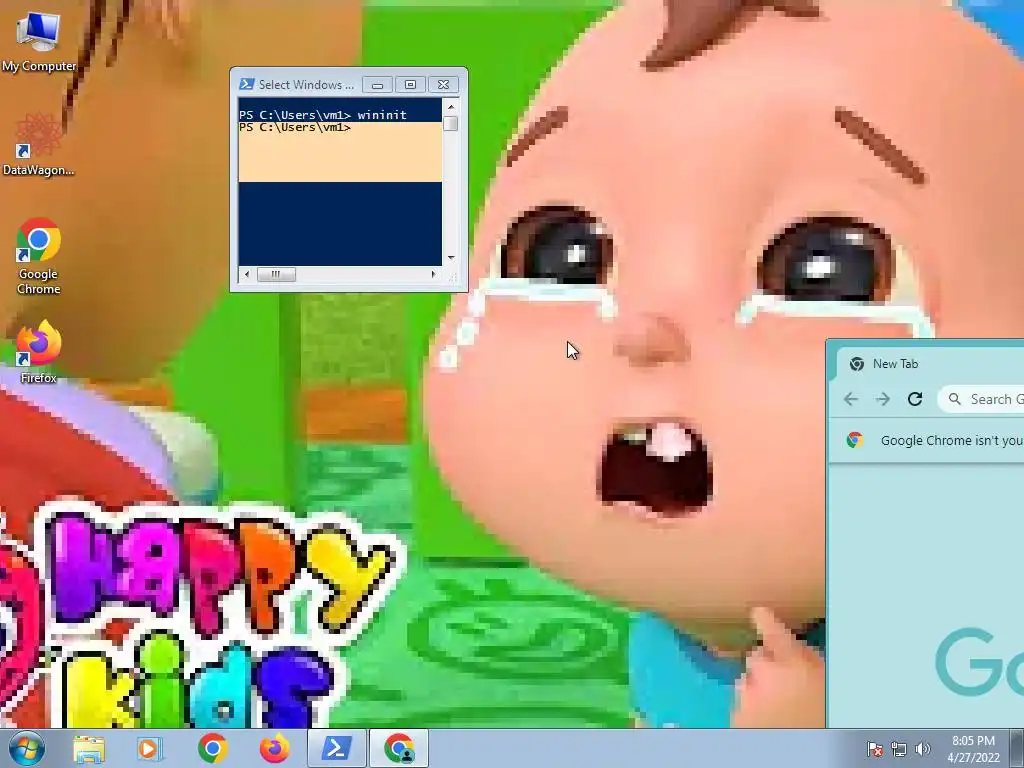1024x768 pixels.
Task: Maximize the Select Windows PowerShell window
Action: (x=410, y=84)
